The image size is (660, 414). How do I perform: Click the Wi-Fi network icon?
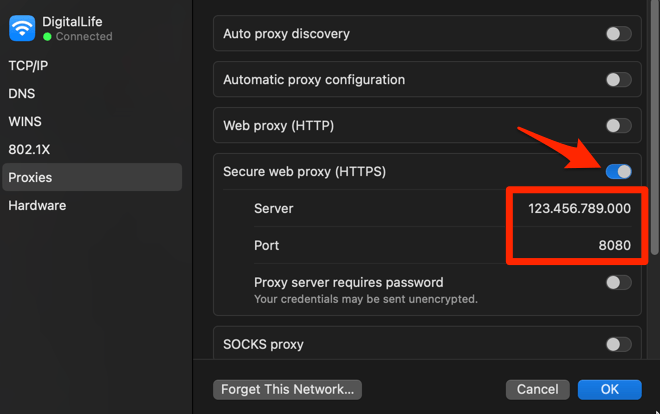click(22, 28)
